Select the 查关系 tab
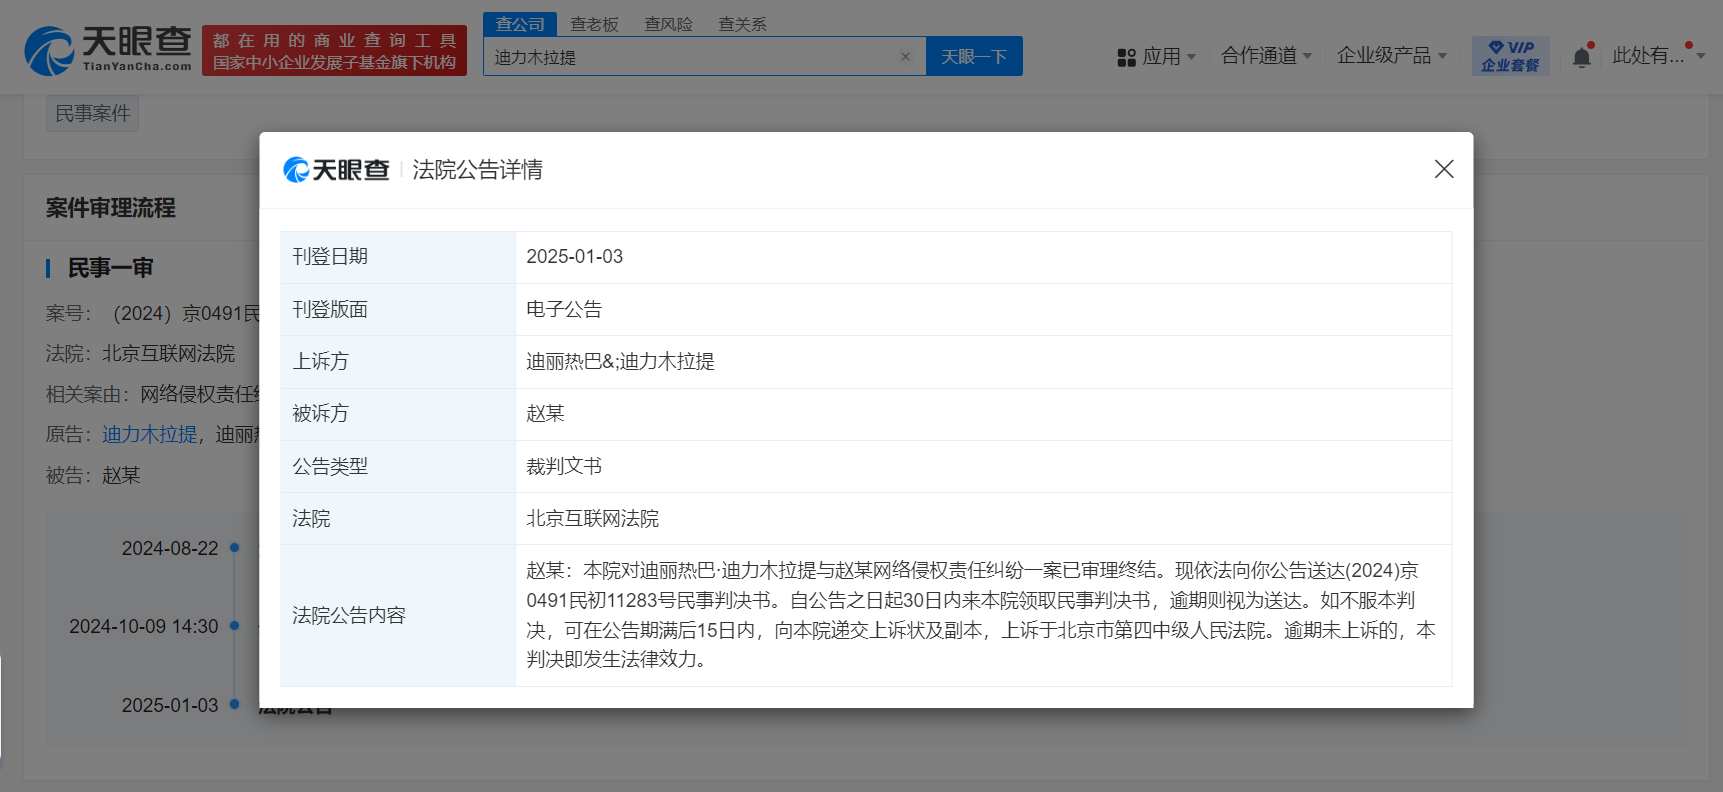The width and height of the screenshot is (1723, 792). point(742,24)
